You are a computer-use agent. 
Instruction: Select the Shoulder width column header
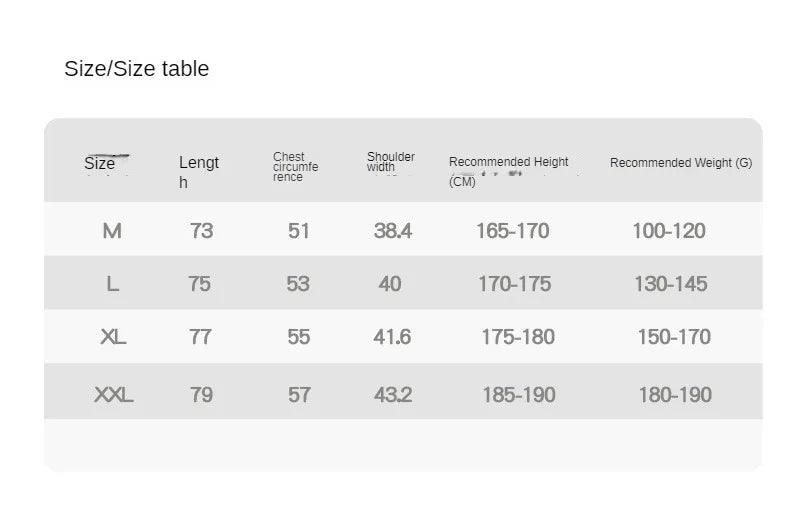(390, 162)
